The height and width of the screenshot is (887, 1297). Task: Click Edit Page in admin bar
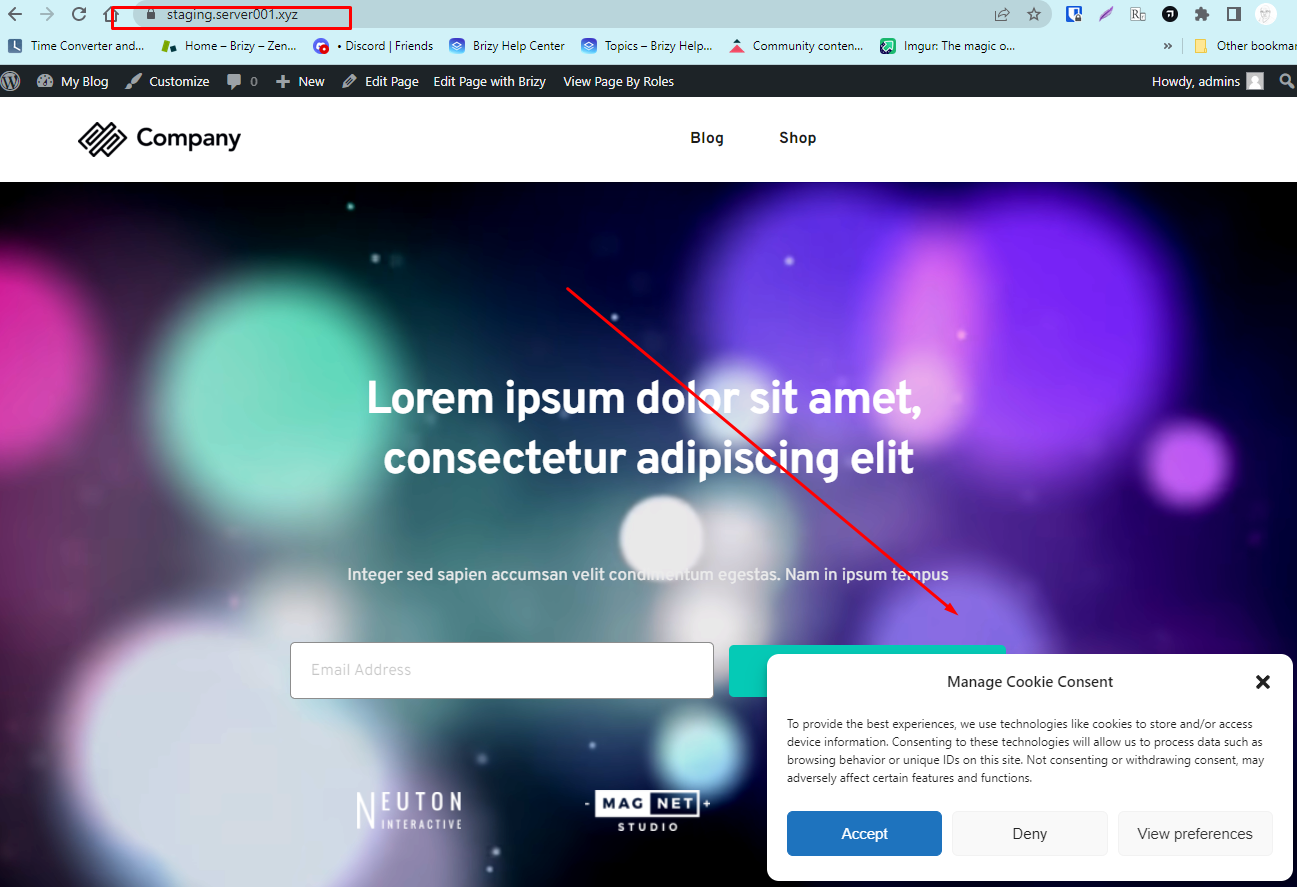380,81
